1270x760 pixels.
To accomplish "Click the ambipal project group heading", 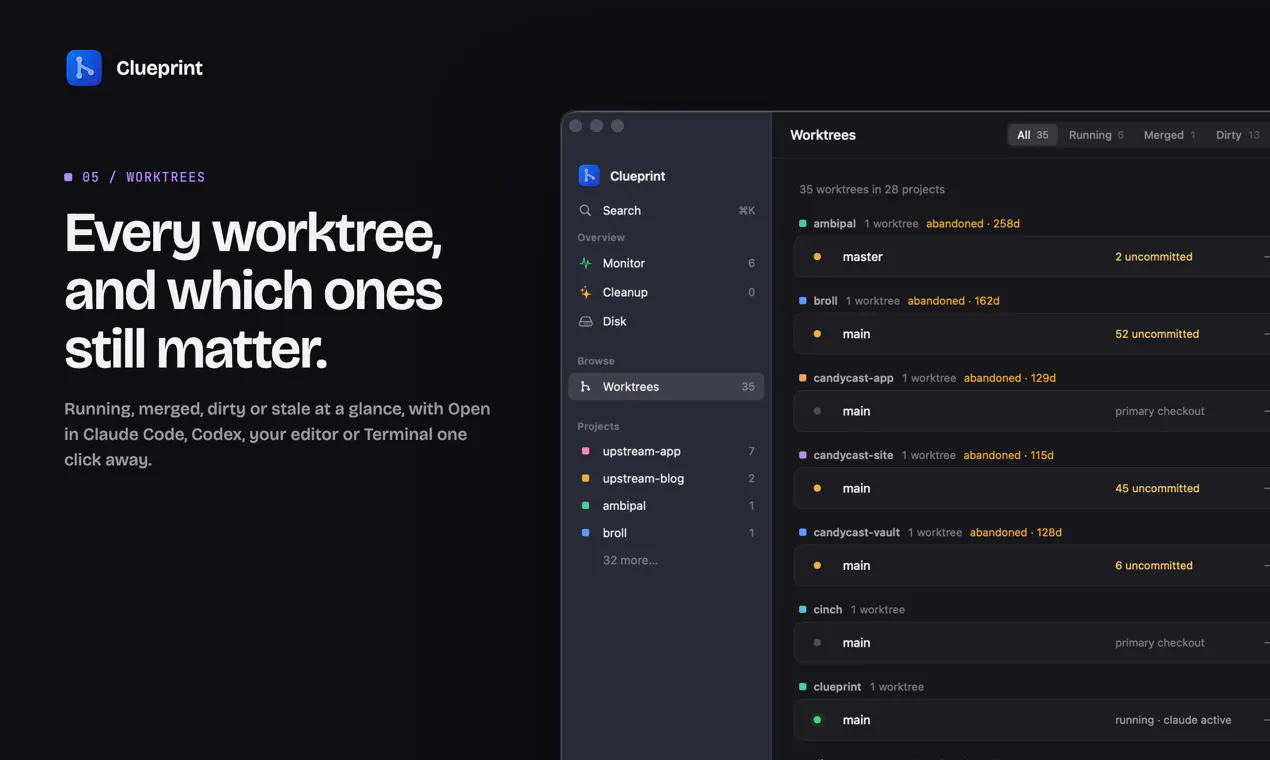I will pos(834,224).
